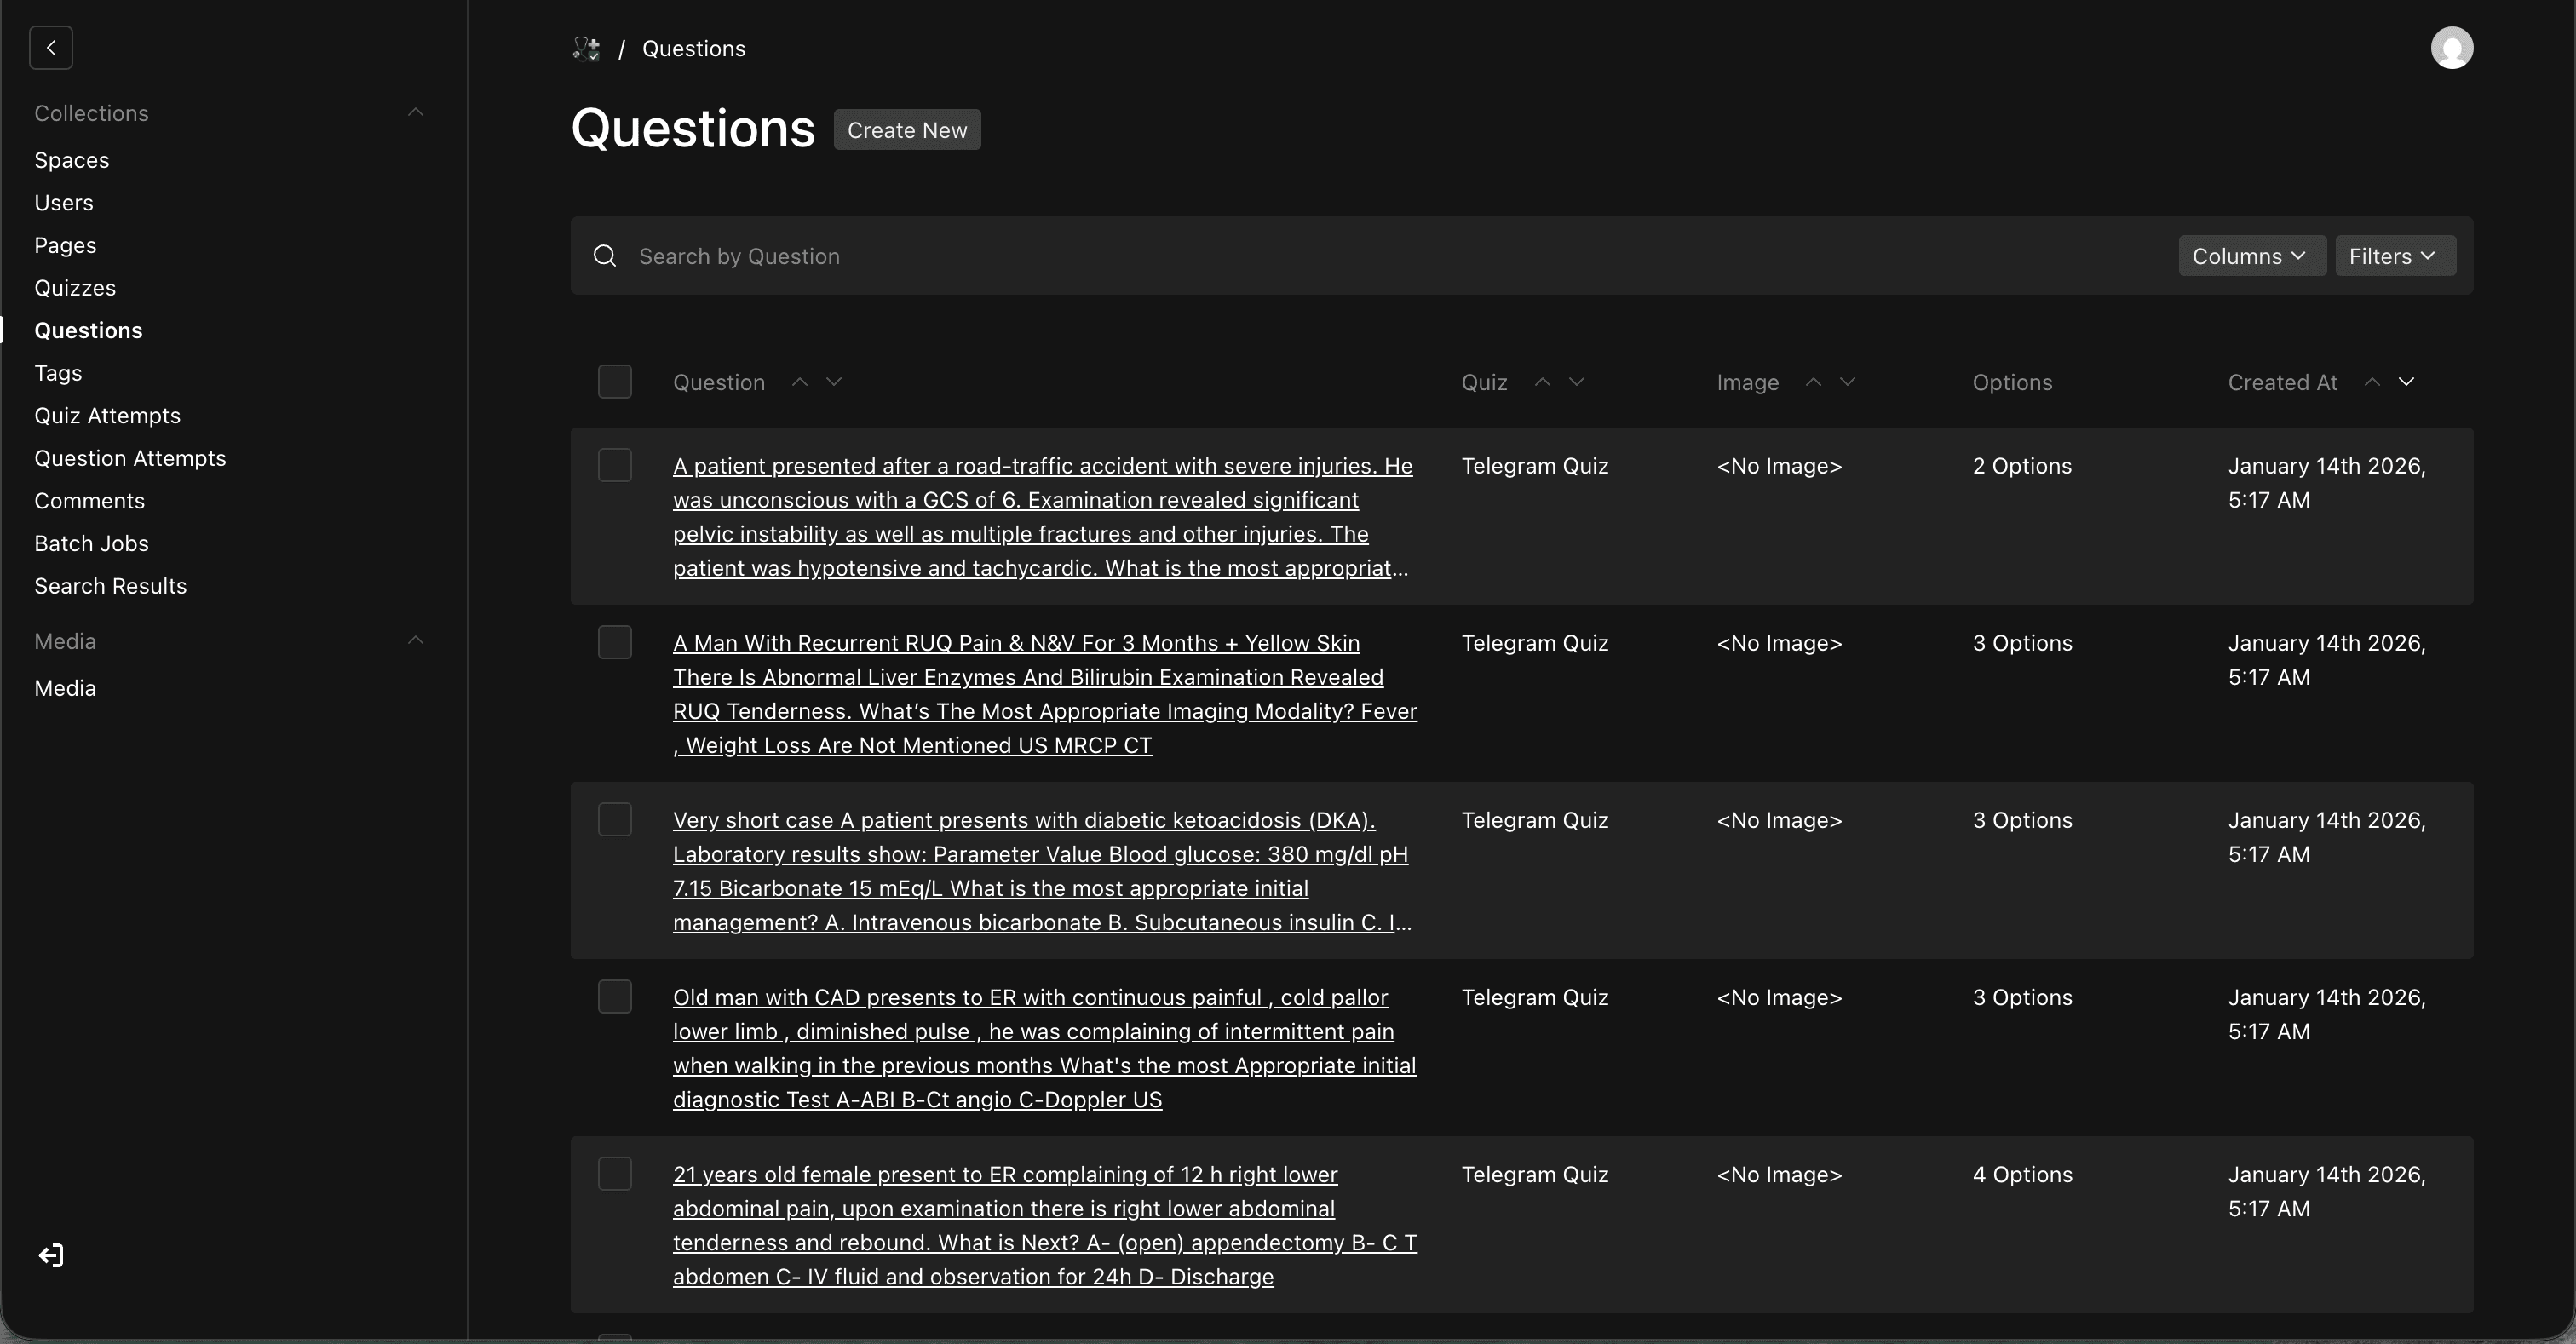Select the checkbox for the DKA question row

615,818
